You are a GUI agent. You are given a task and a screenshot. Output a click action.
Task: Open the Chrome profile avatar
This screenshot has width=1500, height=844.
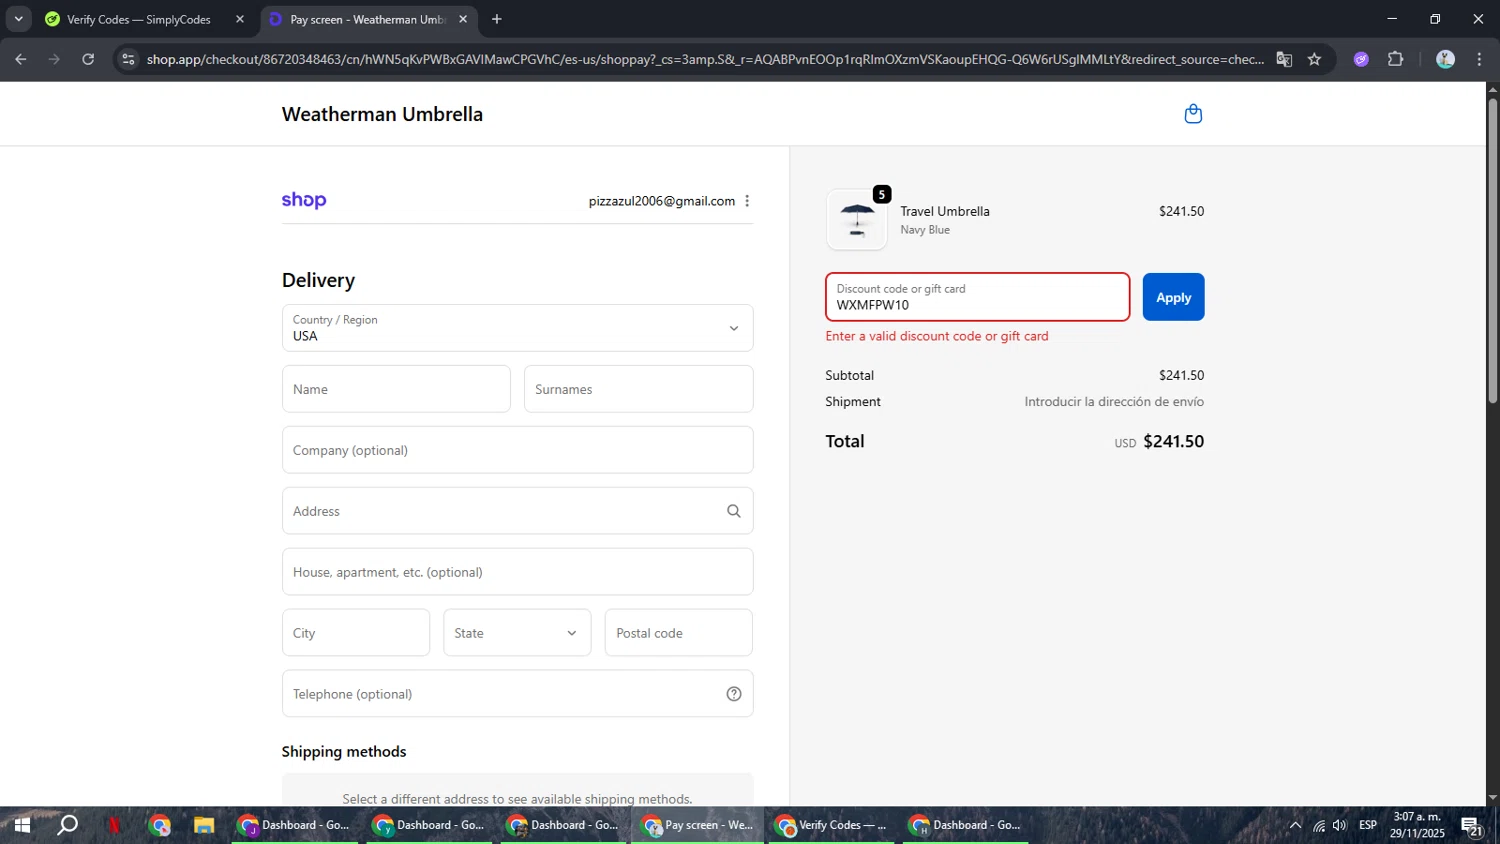[x=1445, y=59]
